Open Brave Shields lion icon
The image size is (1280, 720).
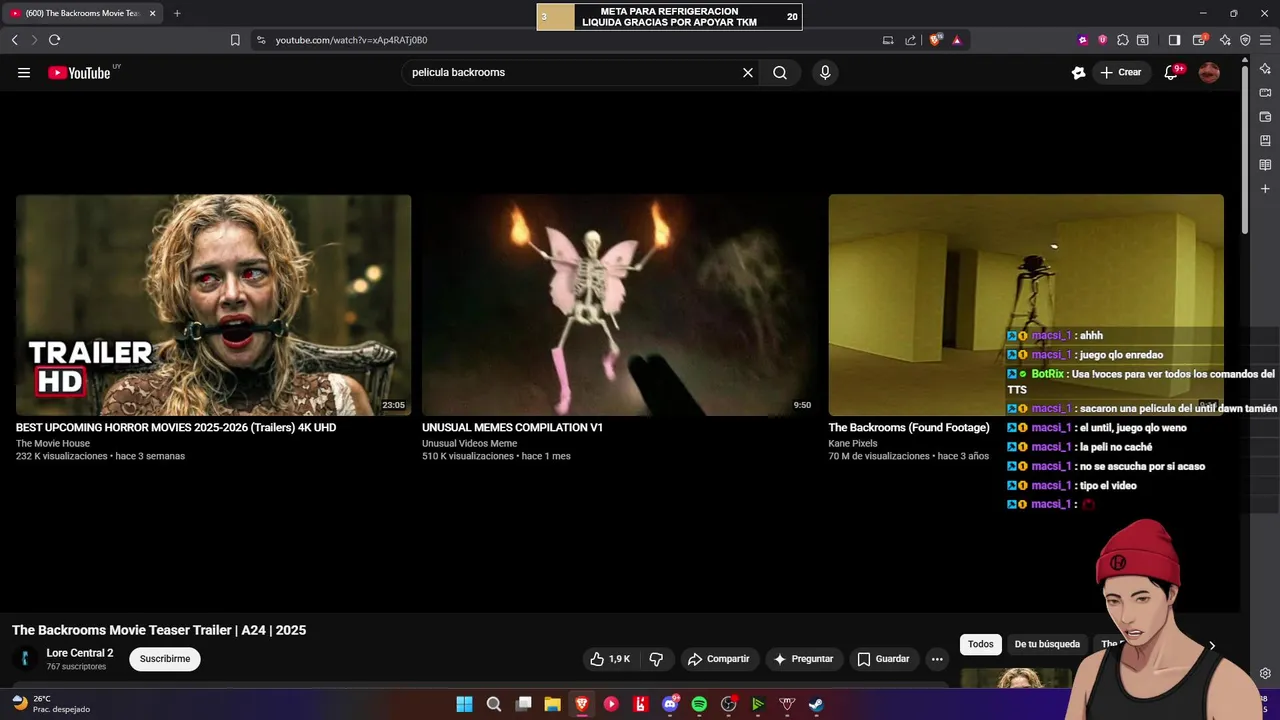tap(935, 40)
